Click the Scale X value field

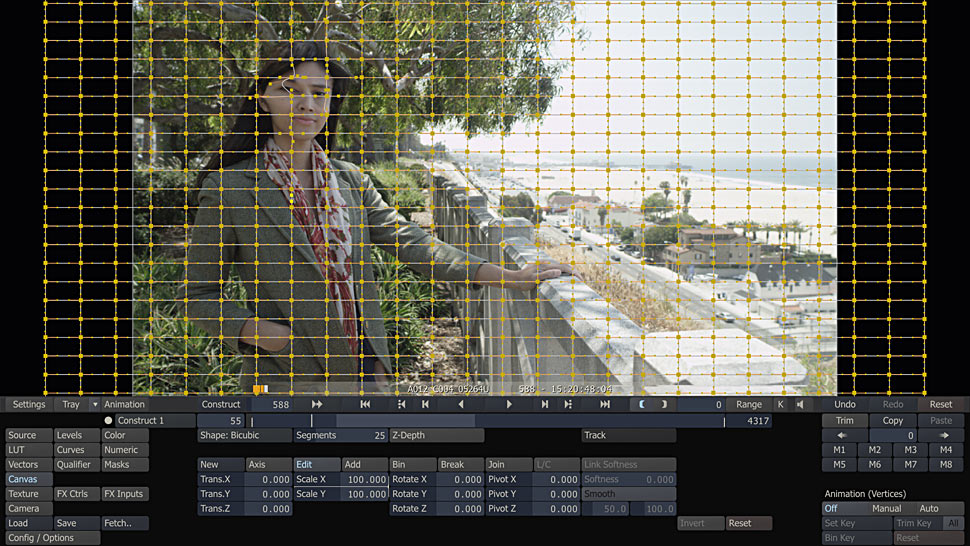pos(366,480)
